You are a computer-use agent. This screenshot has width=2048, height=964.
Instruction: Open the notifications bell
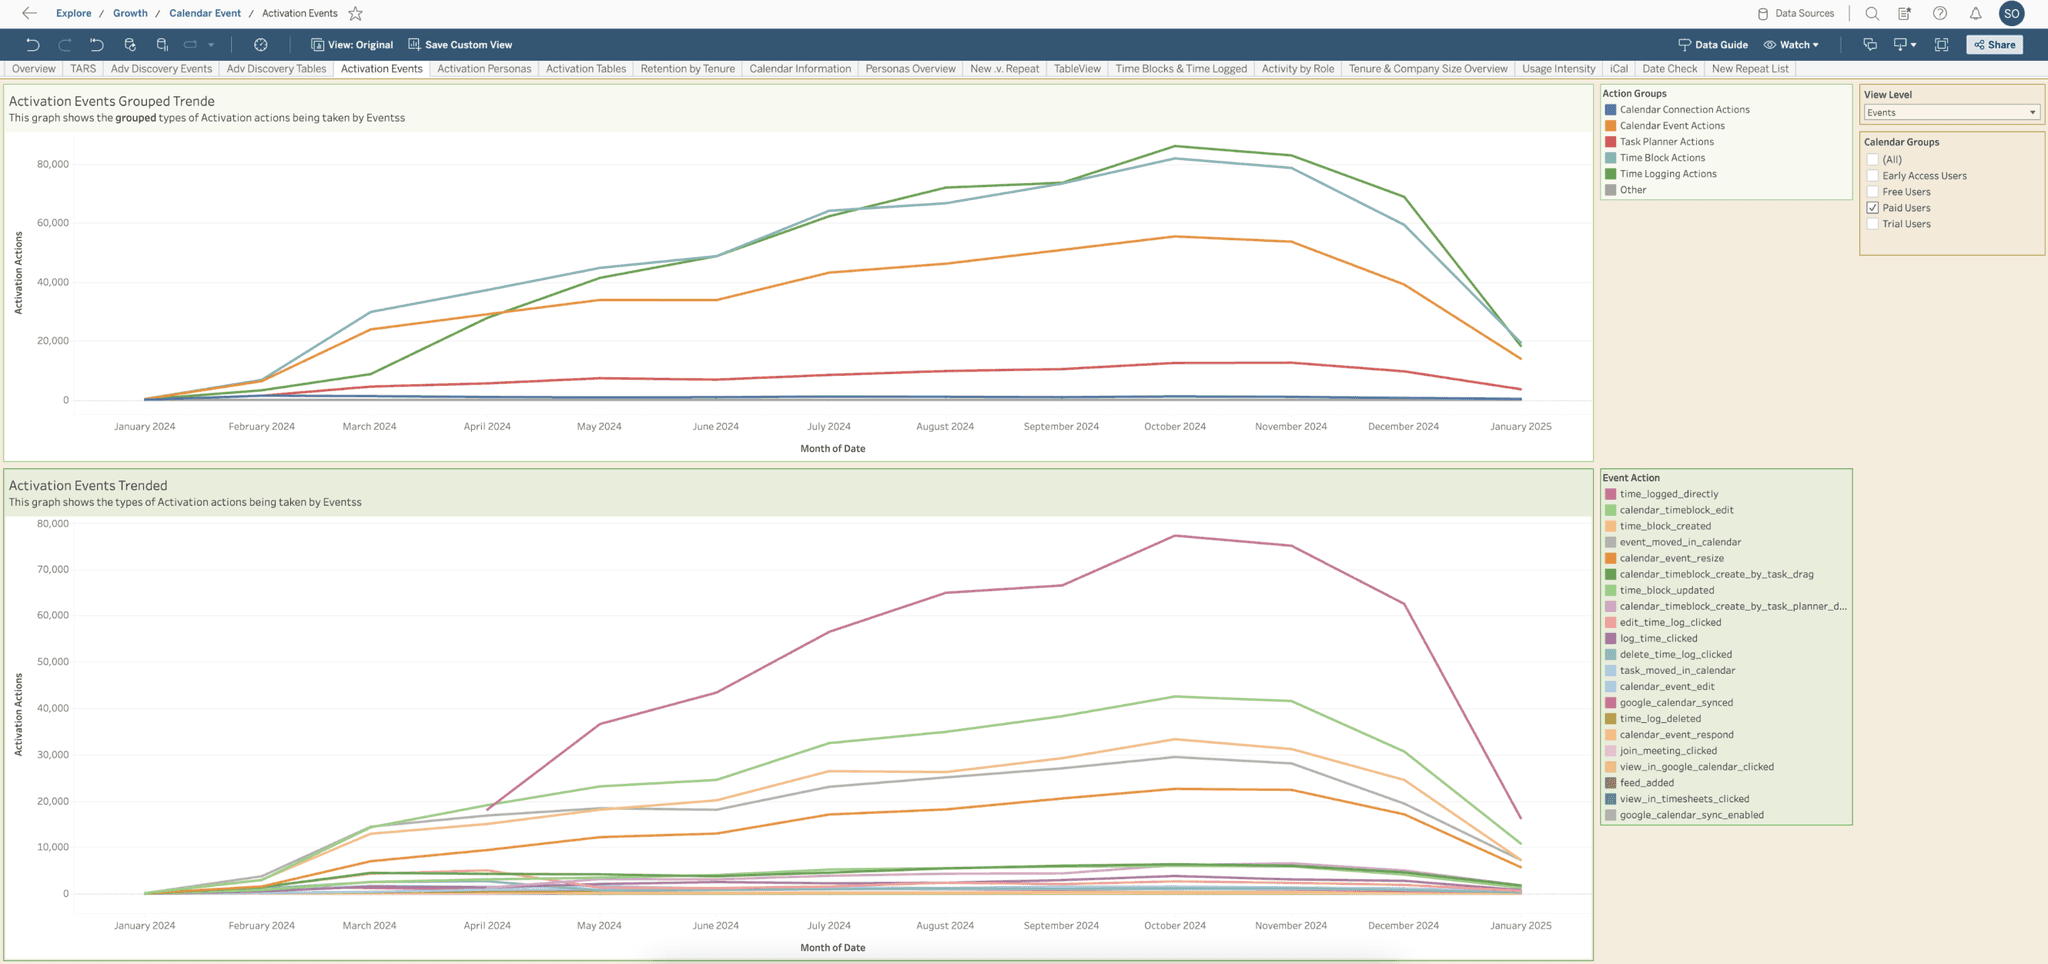1975,13
